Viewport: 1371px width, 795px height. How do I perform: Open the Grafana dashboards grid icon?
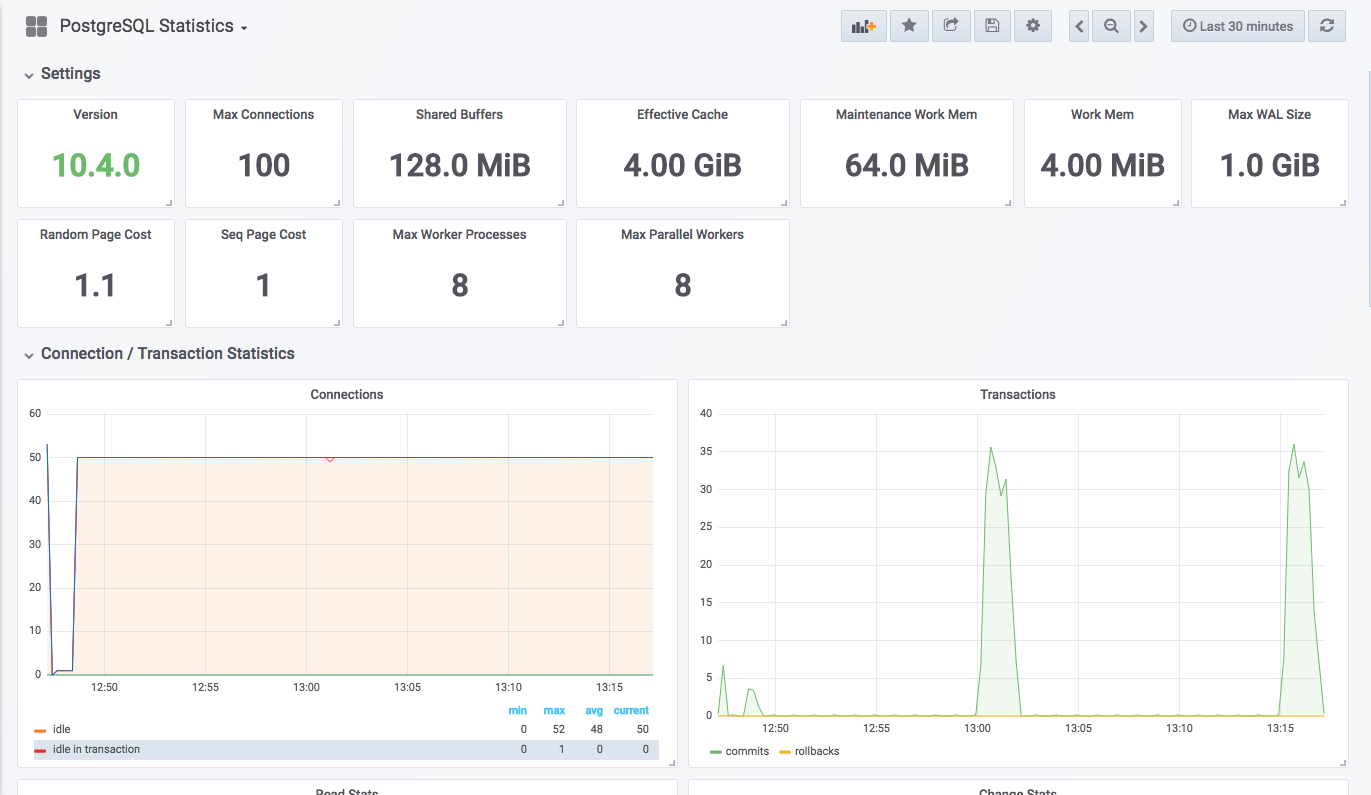point(36,26)
